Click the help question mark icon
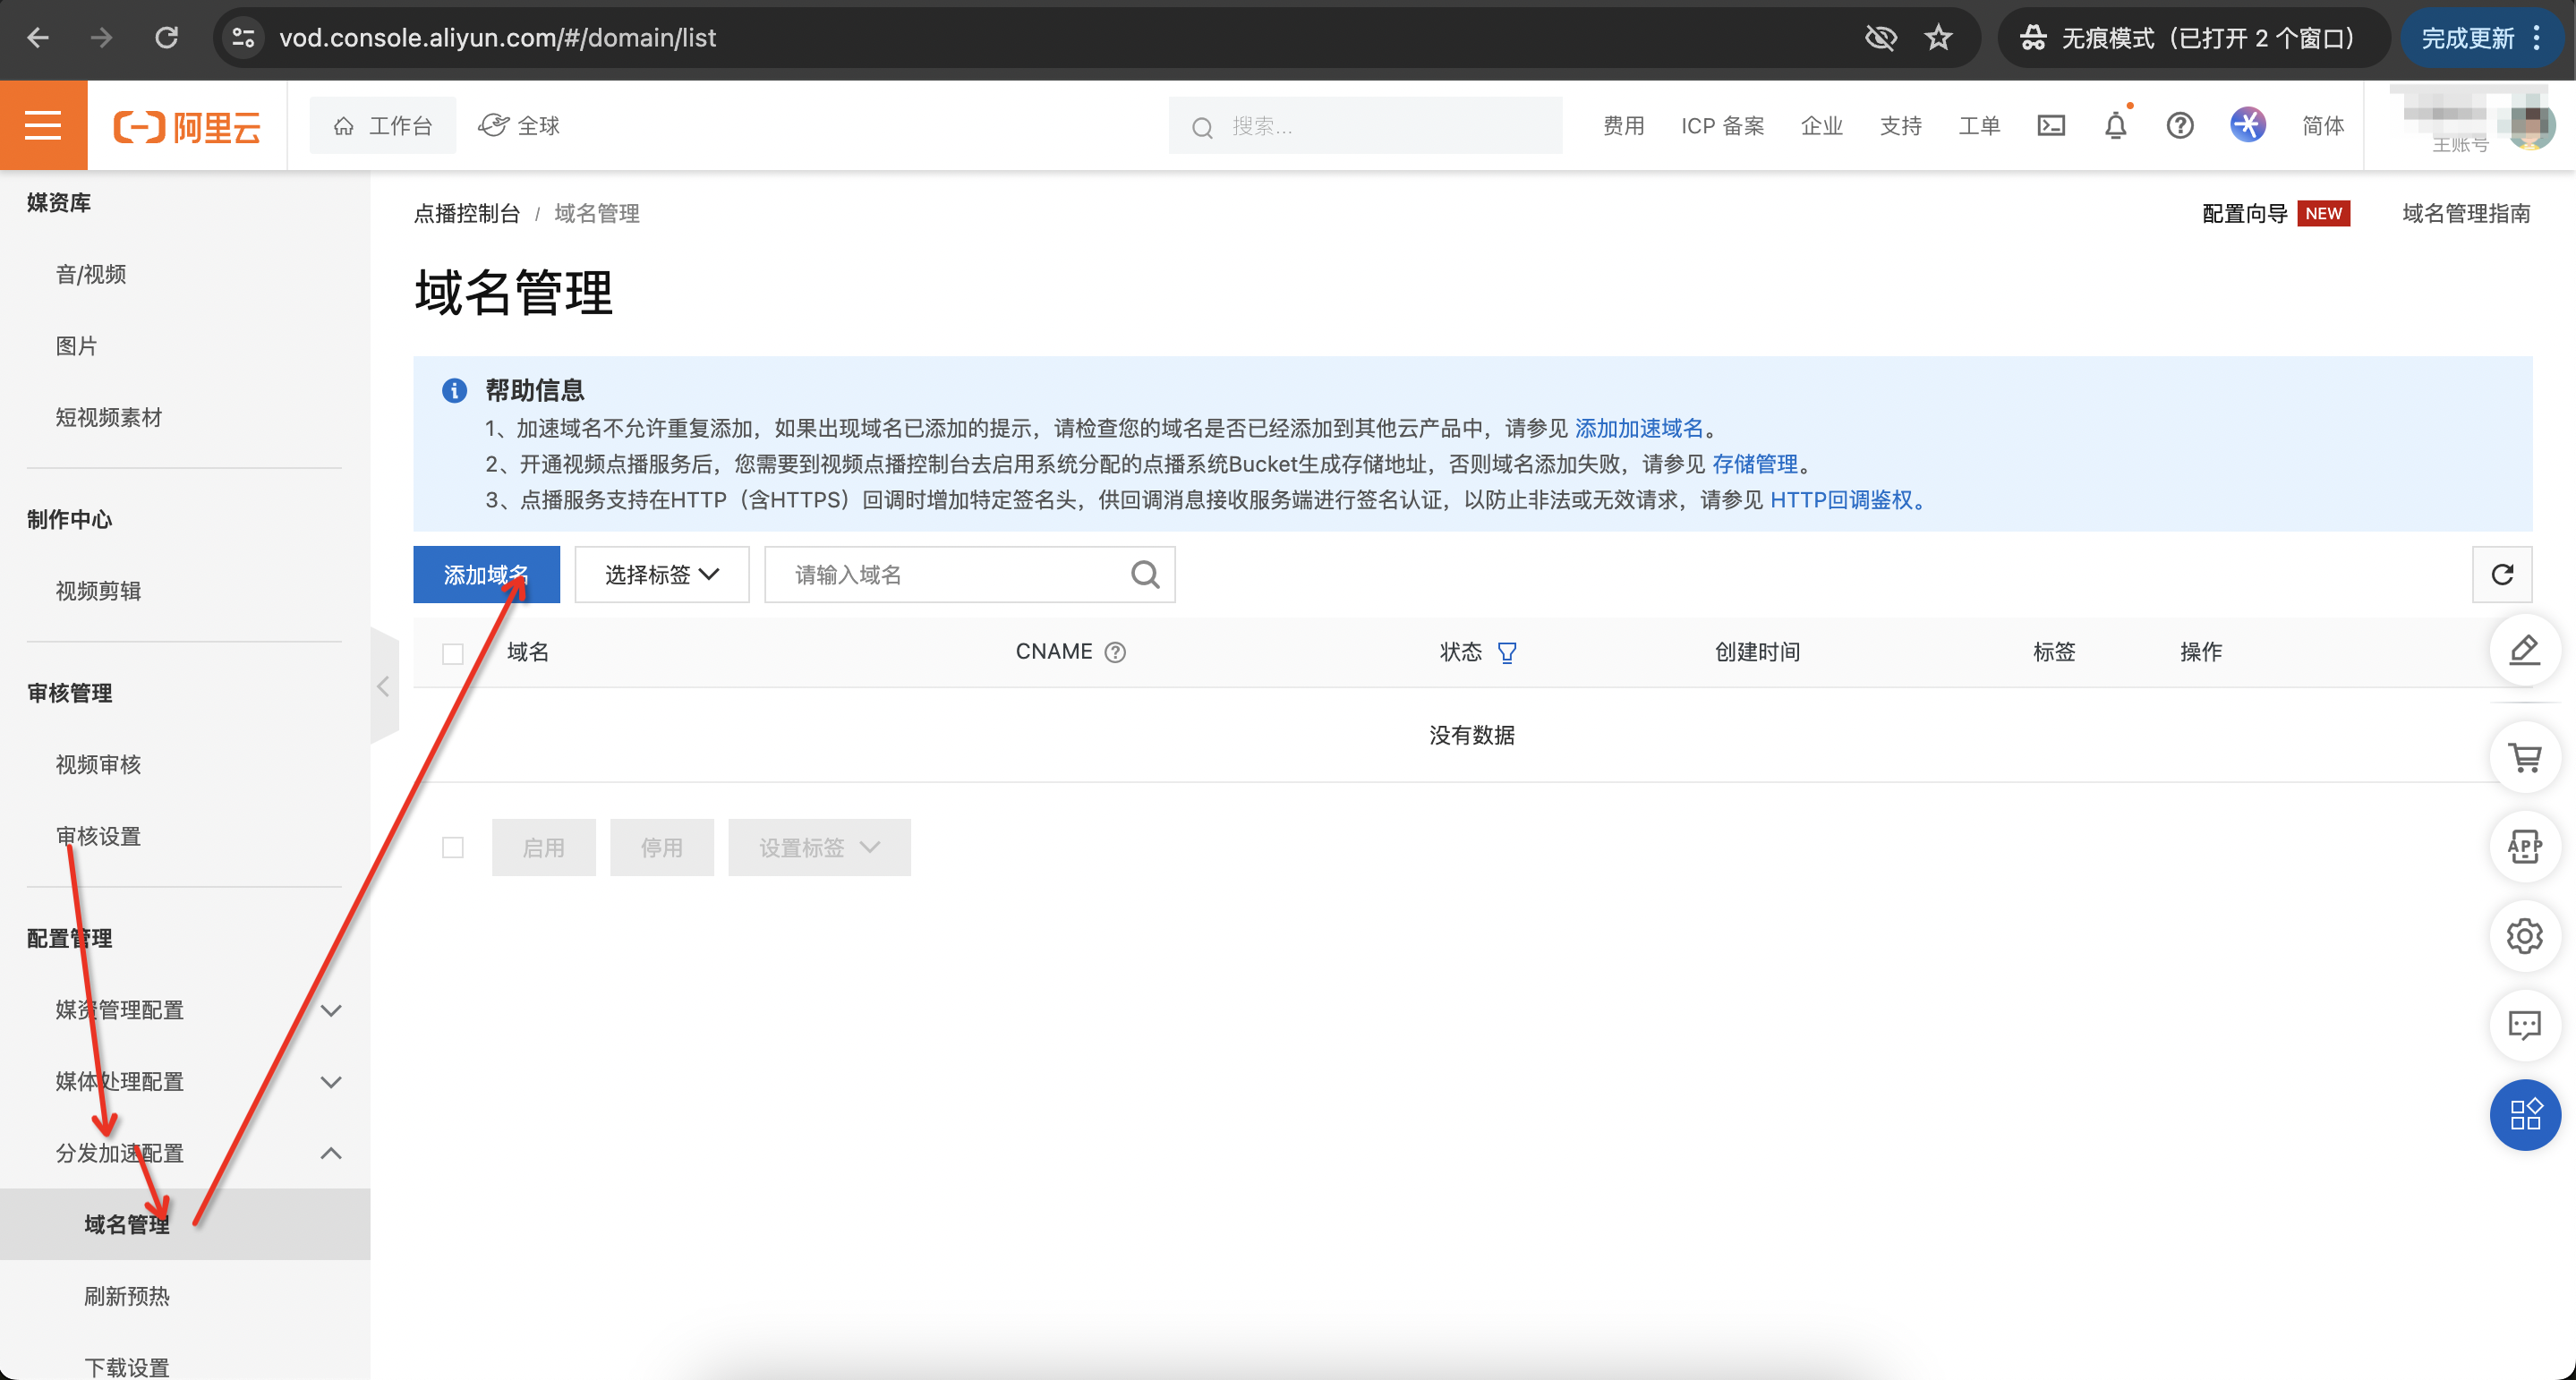 pos(2180,126)
